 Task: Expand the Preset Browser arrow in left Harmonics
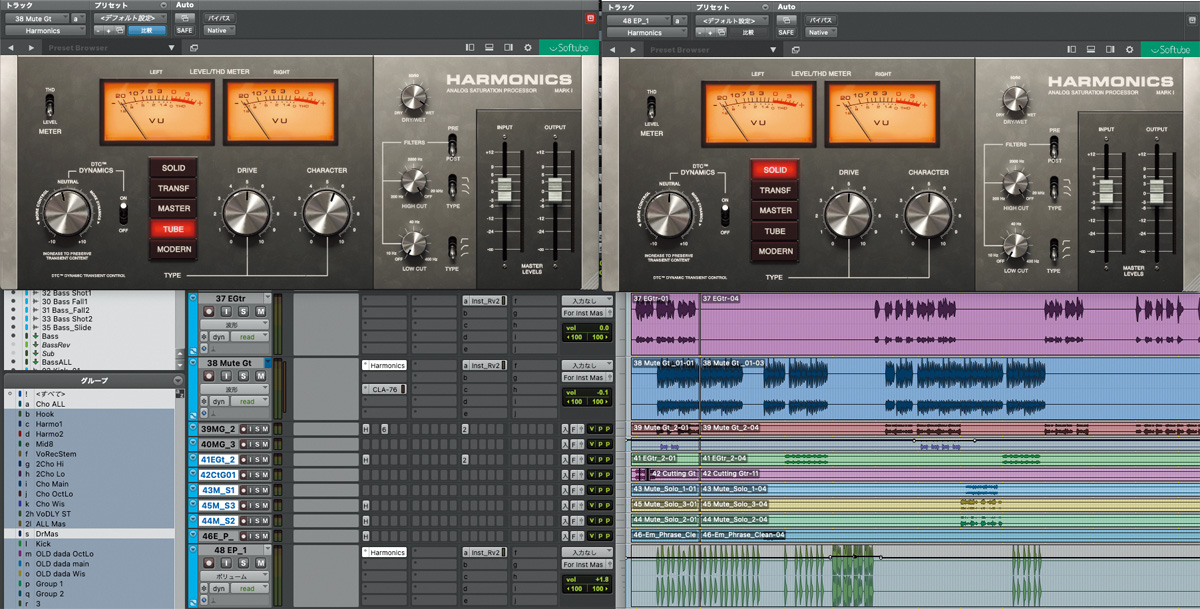point(172,48)
